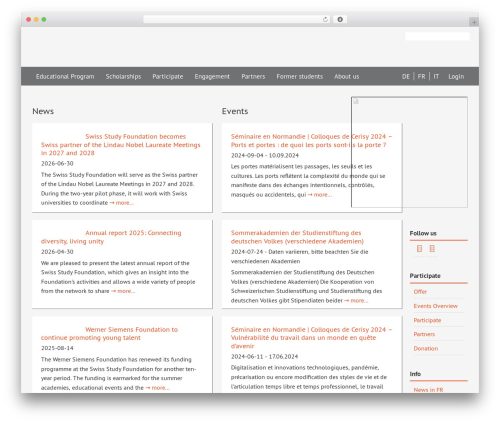The image size is (500, 423).
Task: Click the News section heading
Action: (x=43, y=111)
